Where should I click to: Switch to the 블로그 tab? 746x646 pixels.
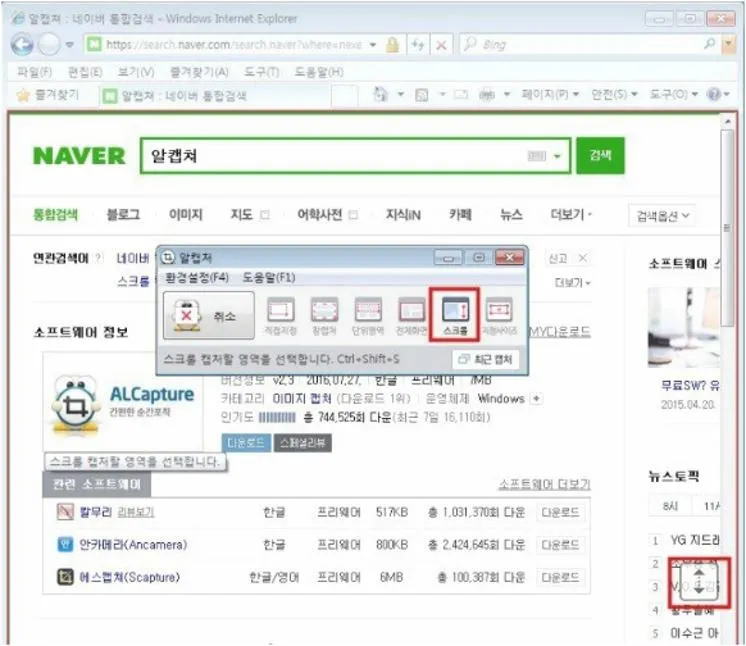(x=123, y=215)
